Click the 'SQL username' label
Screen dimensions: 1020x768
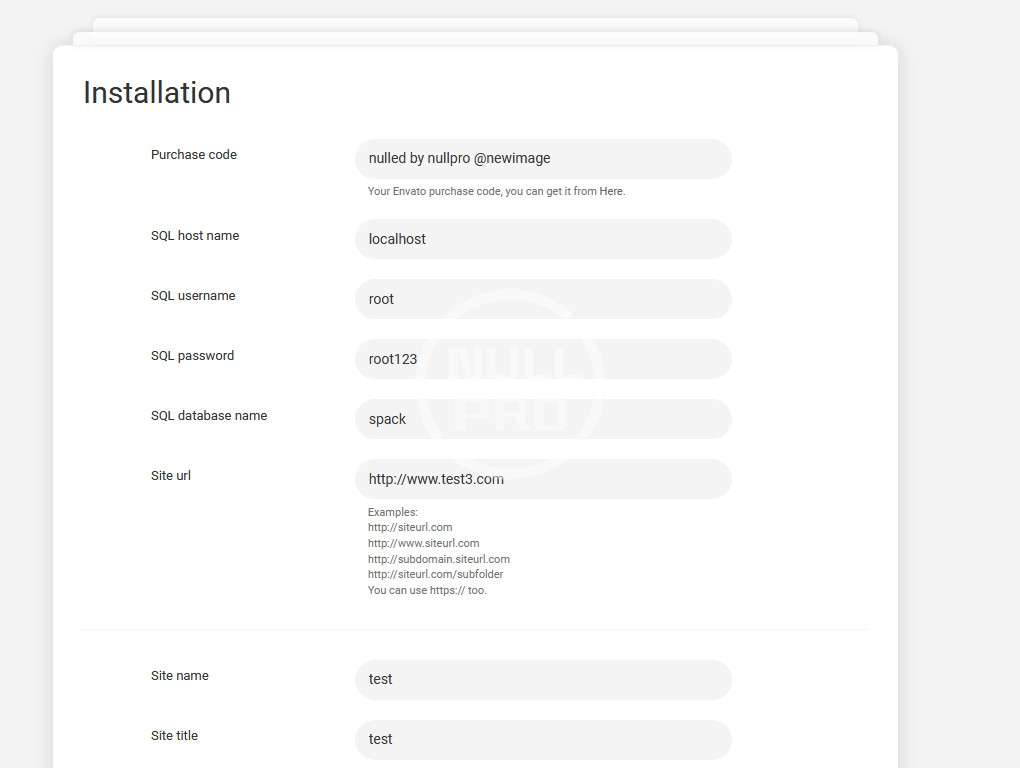(193, 296)
